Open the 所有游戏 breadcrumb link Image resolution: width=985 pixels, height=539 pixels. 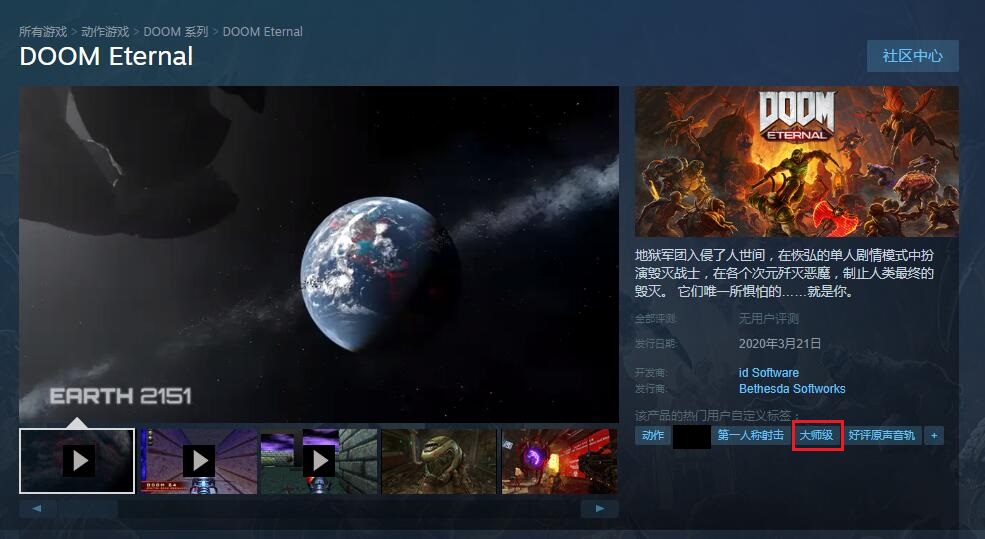(43, 31)
